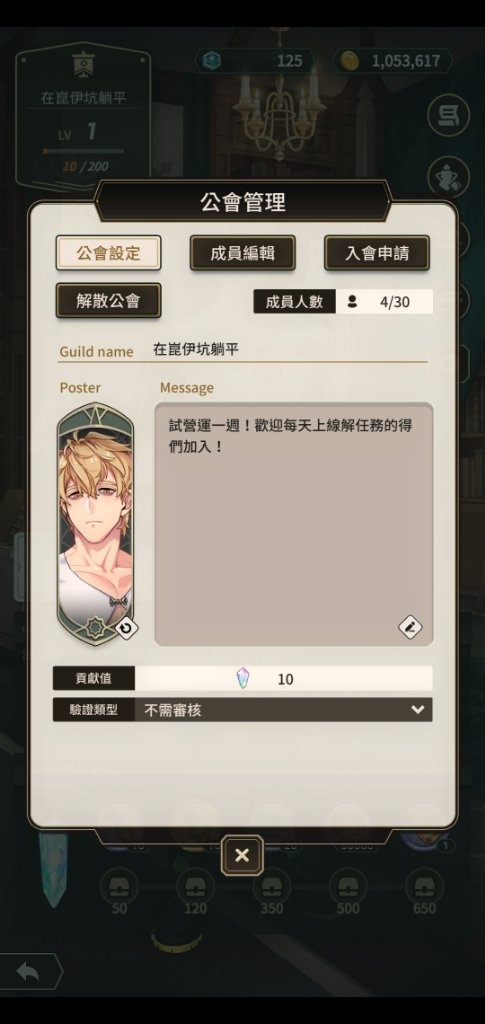
Task: Expand the 驗證類型 dropdown arrow
Action: point(418,710)
